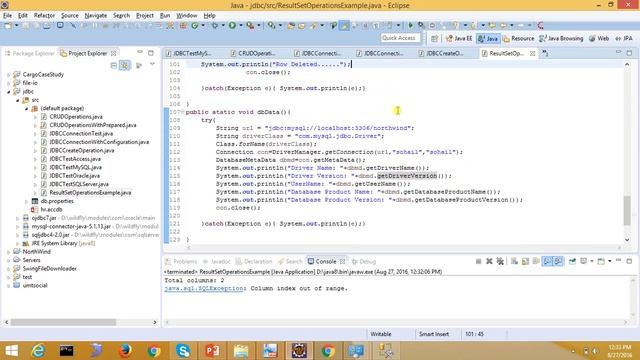This screenshot has height=360, width=640.
Task: Select ResultSetOperationsExample.java in the tree
Action: click(x=90, y=193)
